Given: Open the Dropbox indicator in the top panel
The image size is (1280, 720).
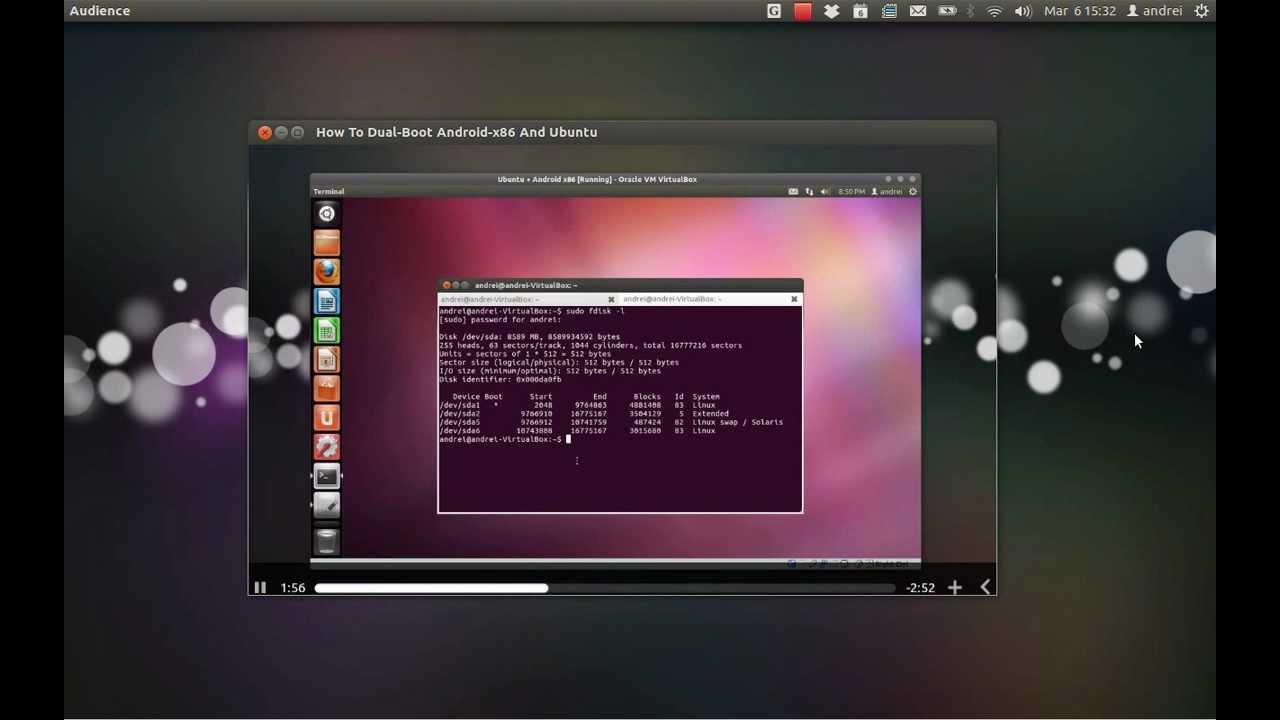Looking at the screenshot, I should [831, 11].
